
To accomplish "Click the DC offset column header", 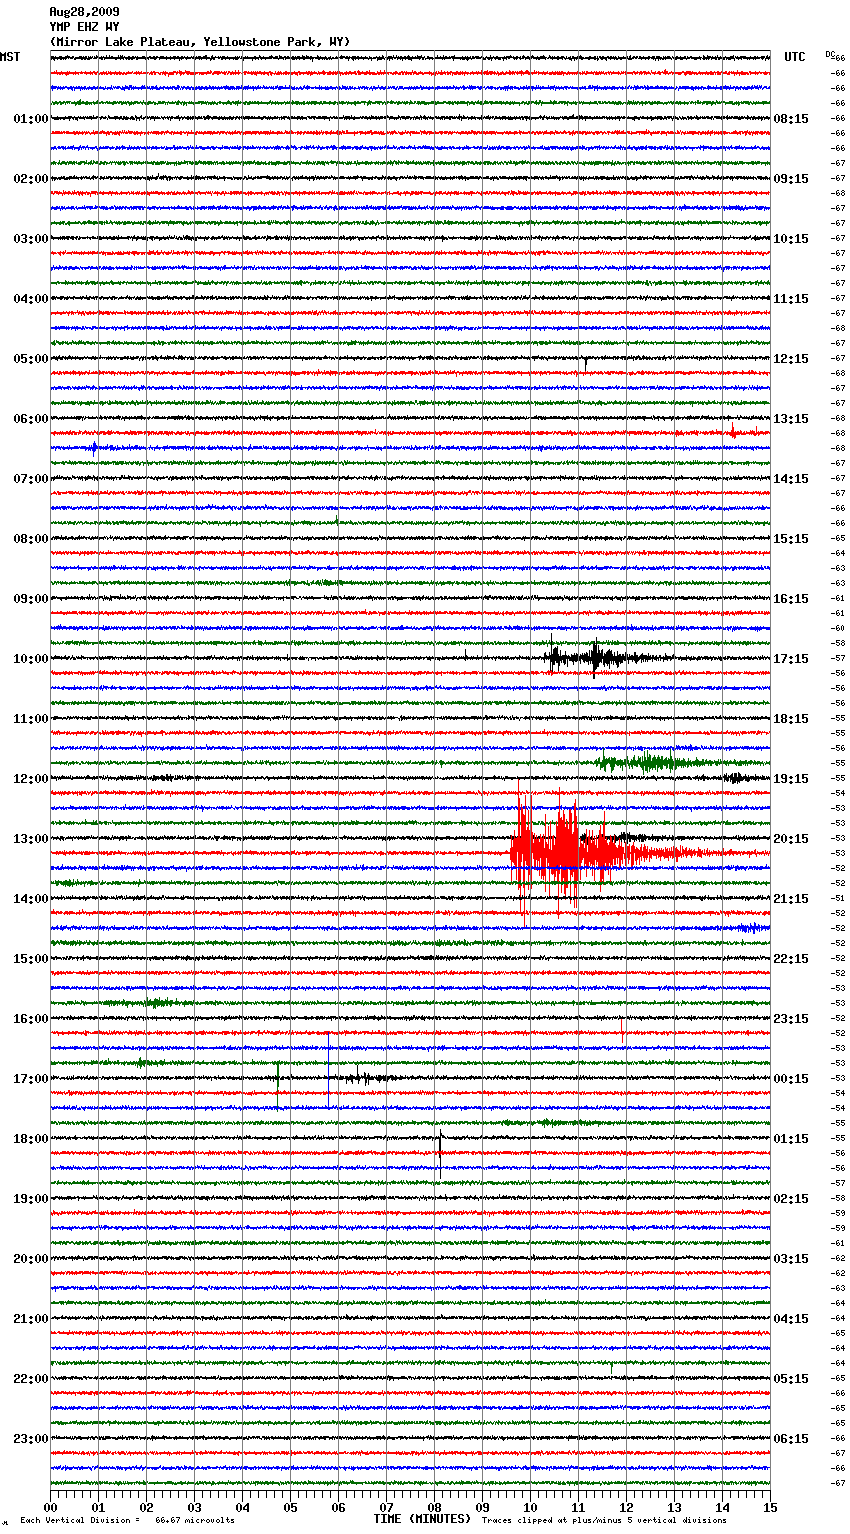I will point(829,53).
